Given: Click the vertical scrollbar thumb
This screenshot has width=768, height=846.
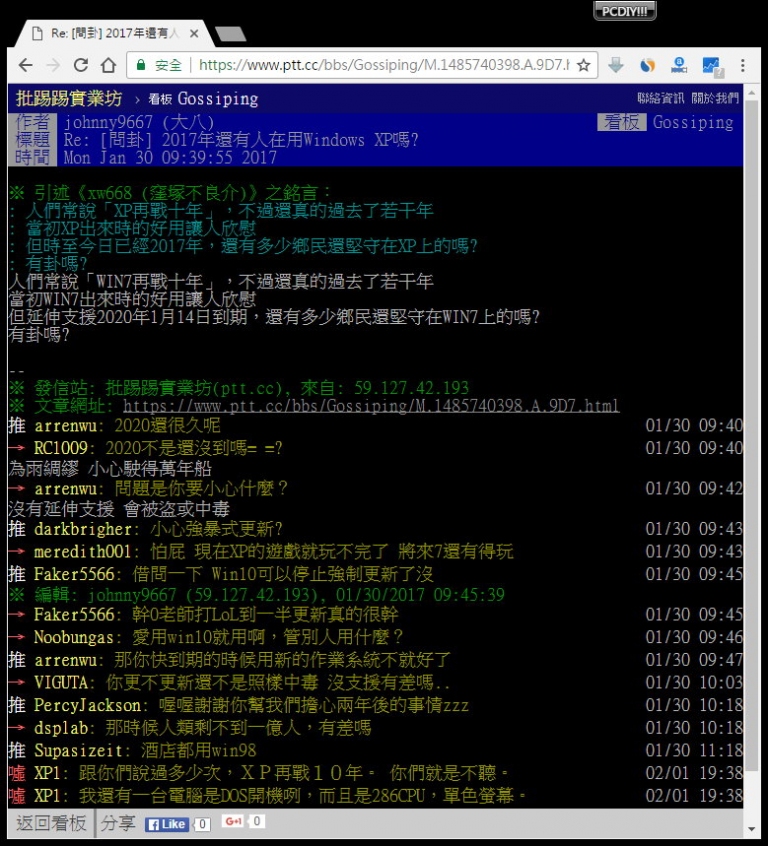Looking at the screenshot, I should (x=752, y=437).
